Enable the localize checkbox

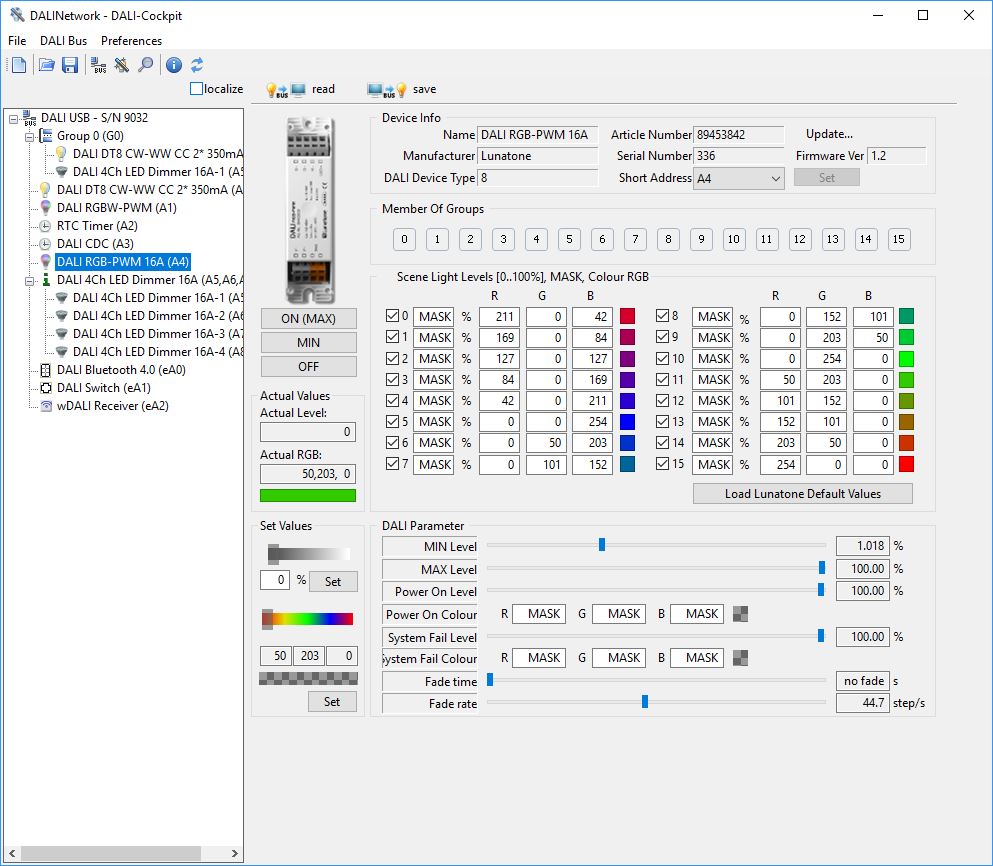tap(196, 89)
